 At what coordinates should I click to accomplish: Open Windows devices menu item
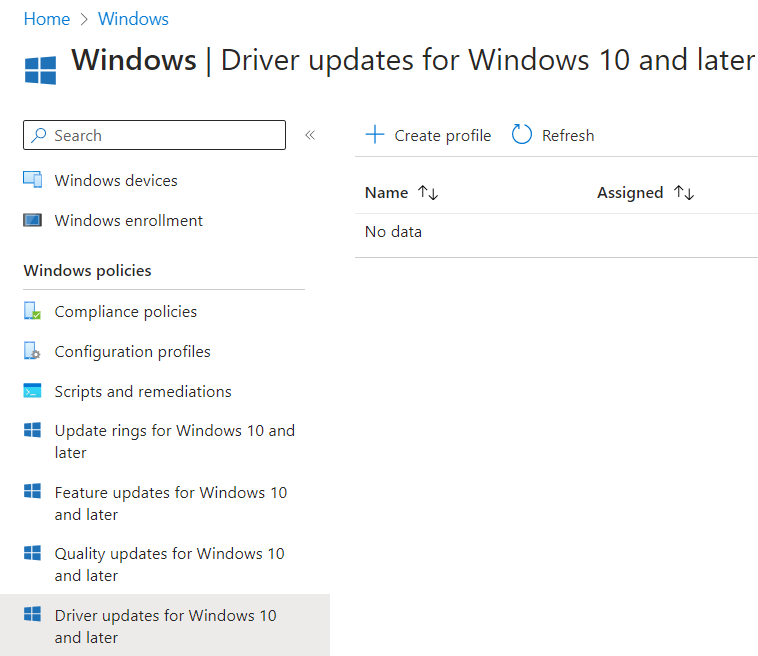coord(116,180)
